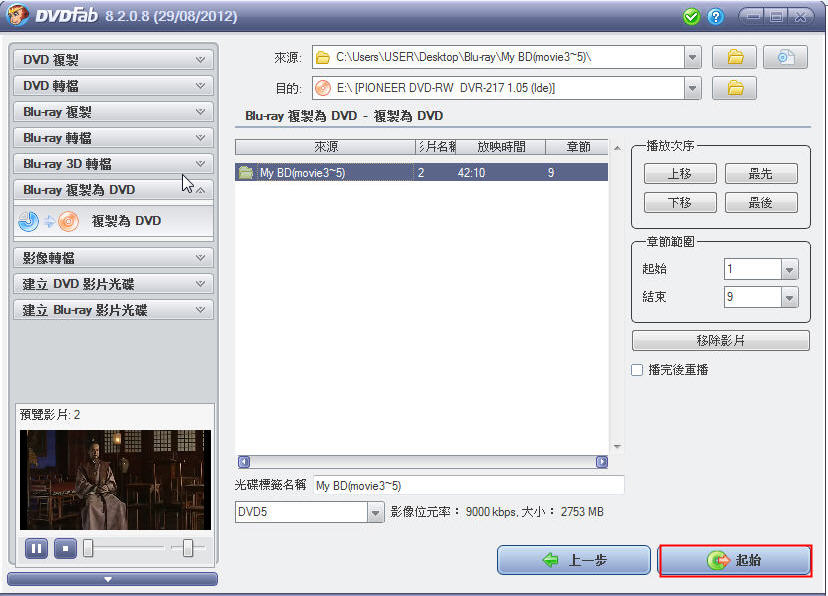Click the preview playback position slider
Screen dimensions: 828x596
point(125,548)
